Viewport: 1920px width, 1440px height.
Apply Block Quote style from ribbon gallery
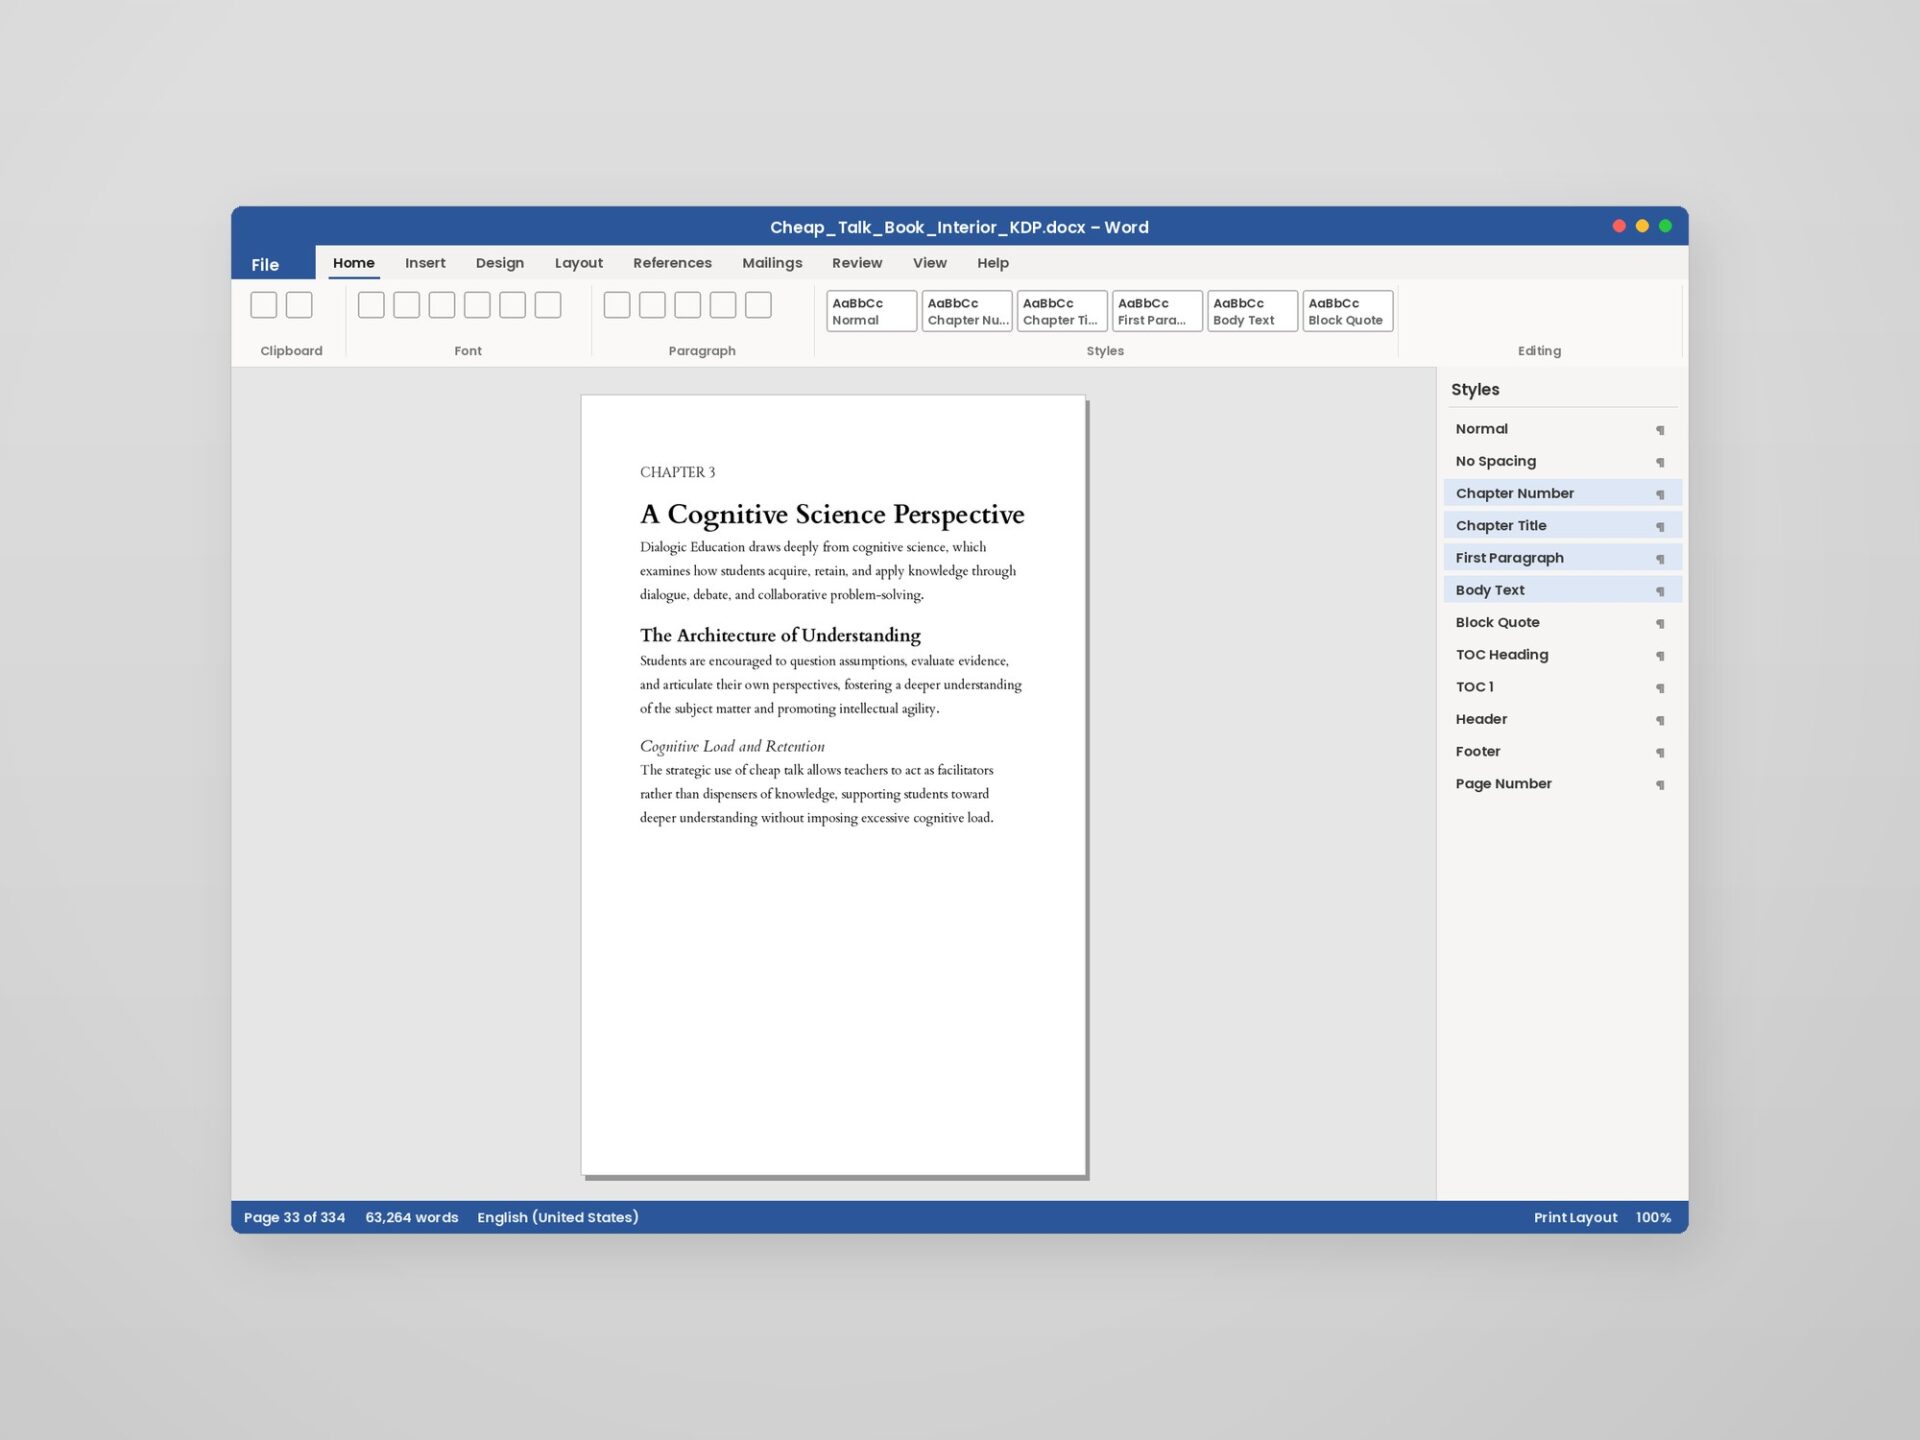click(x=1348, y=311)
